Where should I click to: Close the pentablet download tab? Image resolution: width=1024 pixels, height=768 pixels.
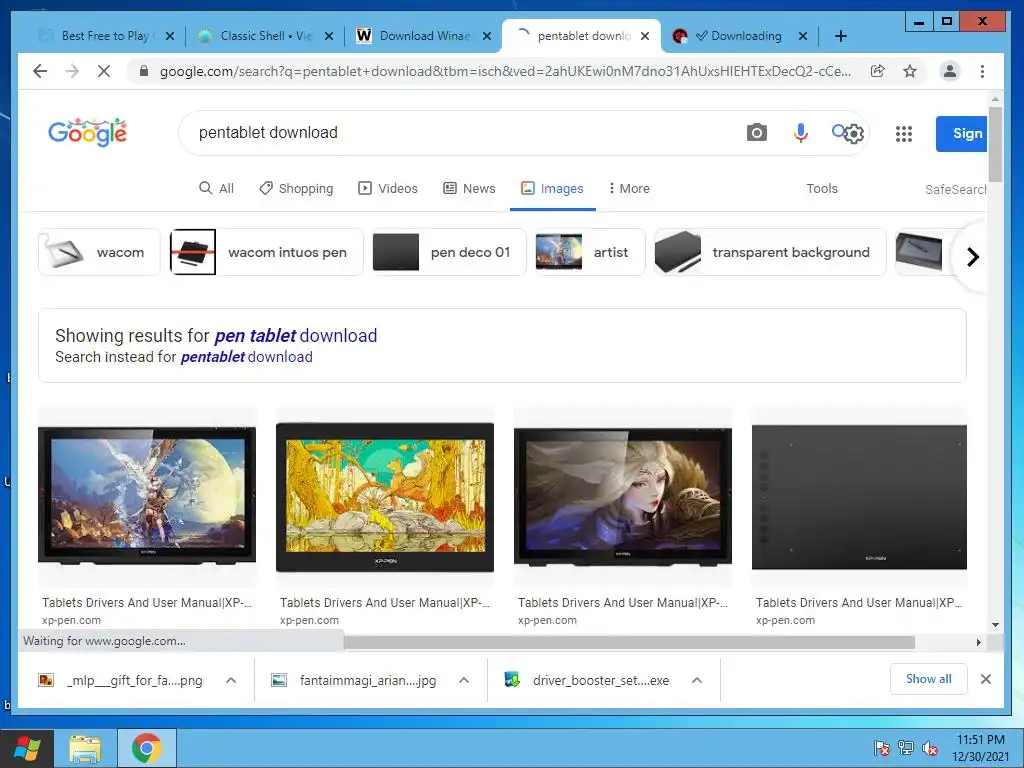[x=645, y=36]
